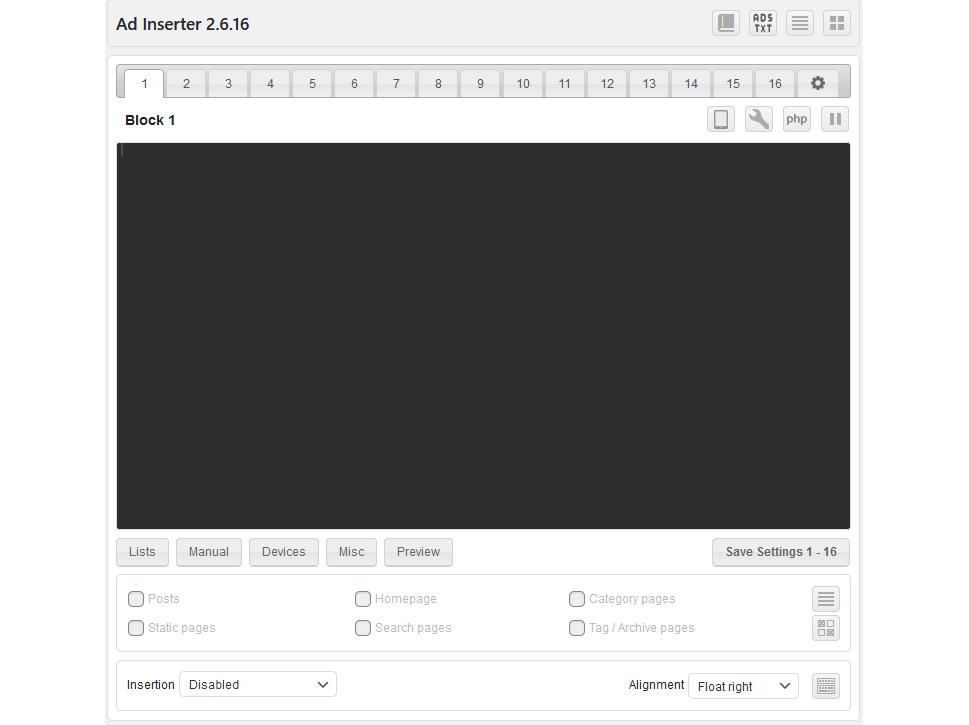
Task: Open the alignment keyboard style icon
Action: (x=826, y=686)
